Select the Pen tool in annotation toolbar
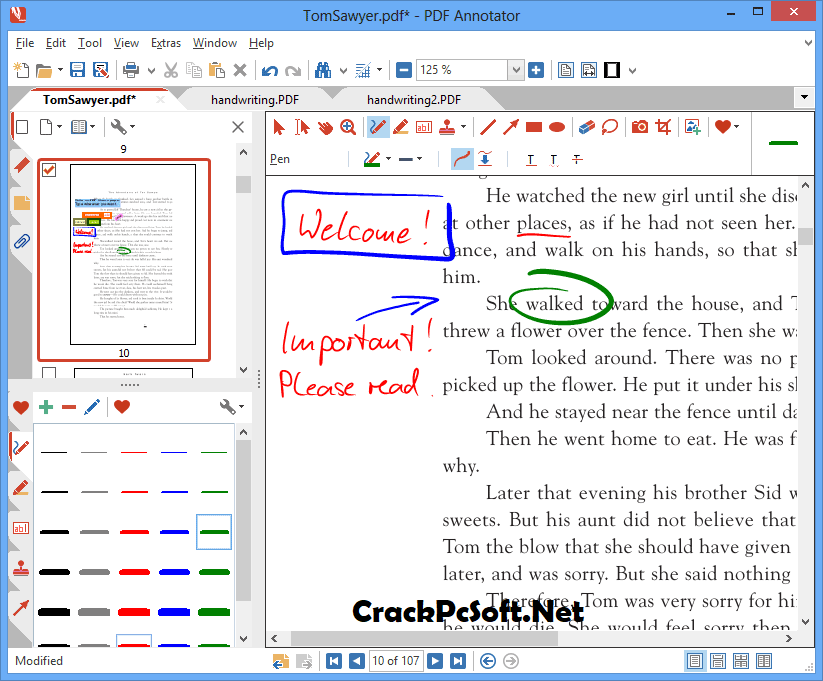This screenshot has height=681, width=823. click(378, 127)
